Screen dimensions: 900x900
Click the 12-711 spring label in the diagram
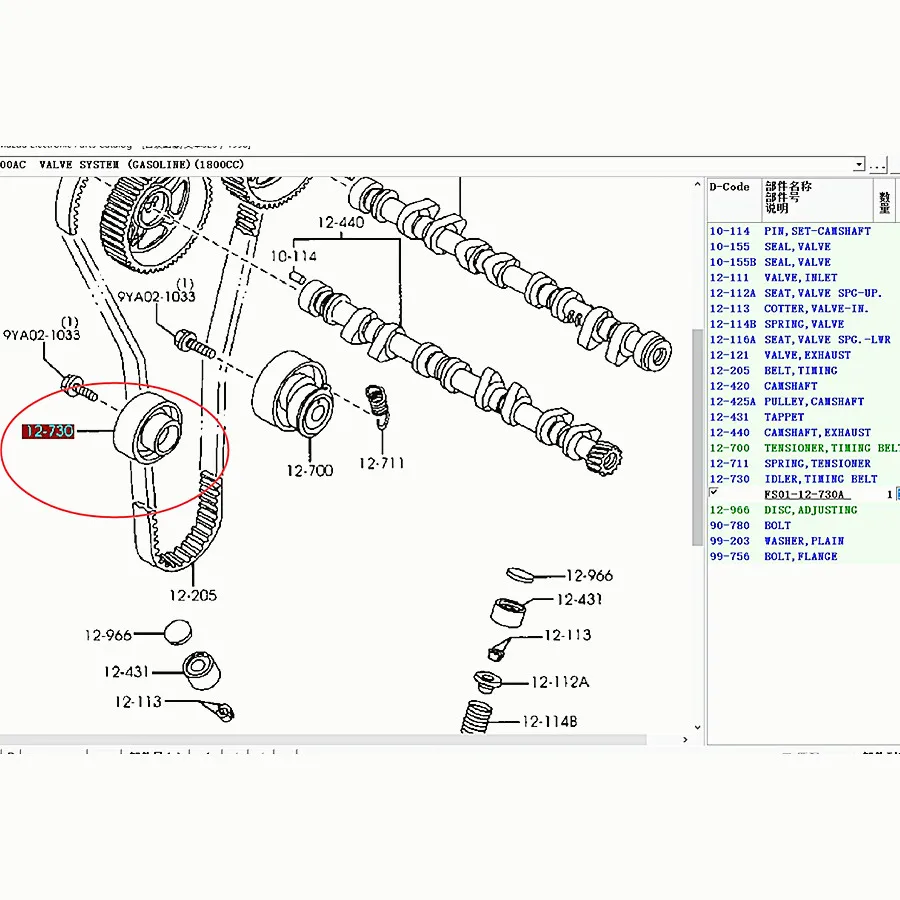click(x=381, y=463)
